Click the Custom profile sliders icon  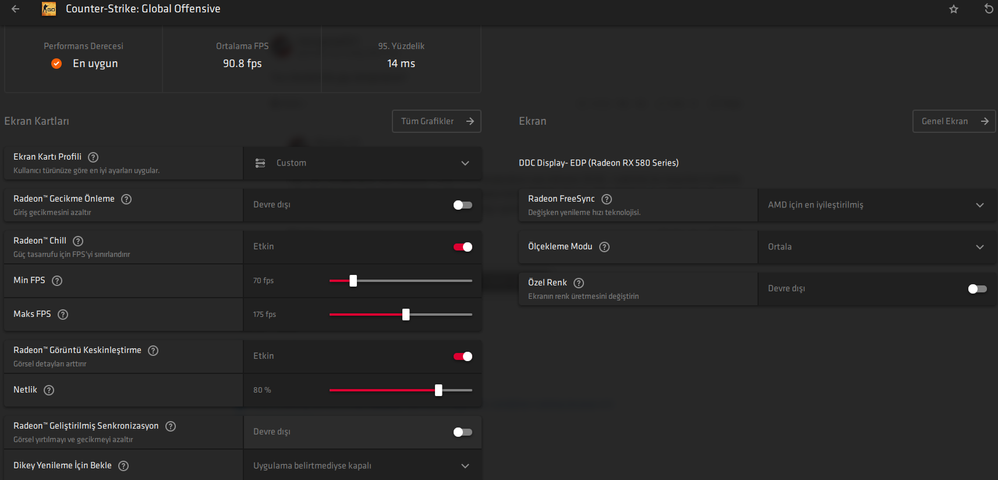pyautogui.click(x=260, y=163)
